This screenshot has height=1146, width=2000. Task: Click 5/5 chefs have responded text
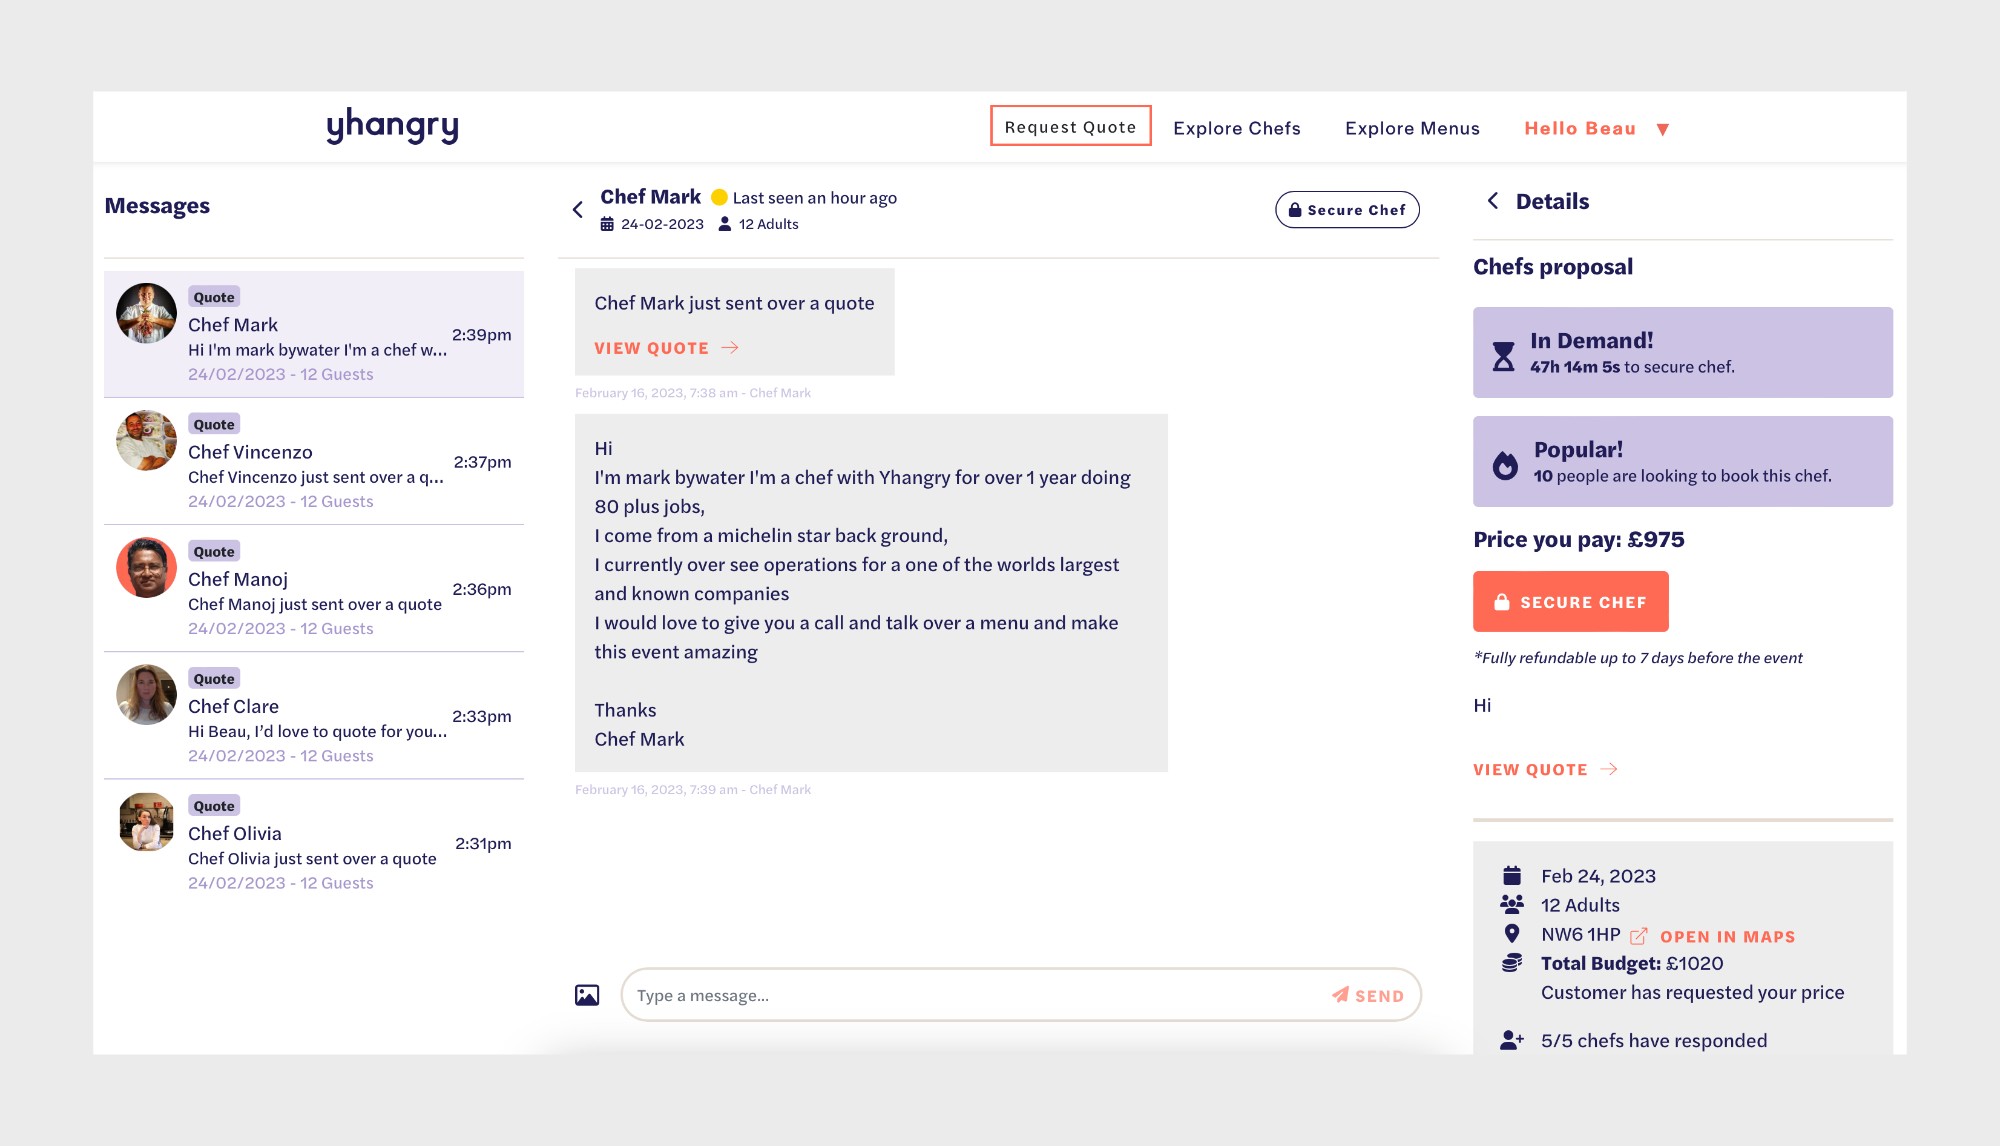pyautogui.click(x=1654, y=1040)
